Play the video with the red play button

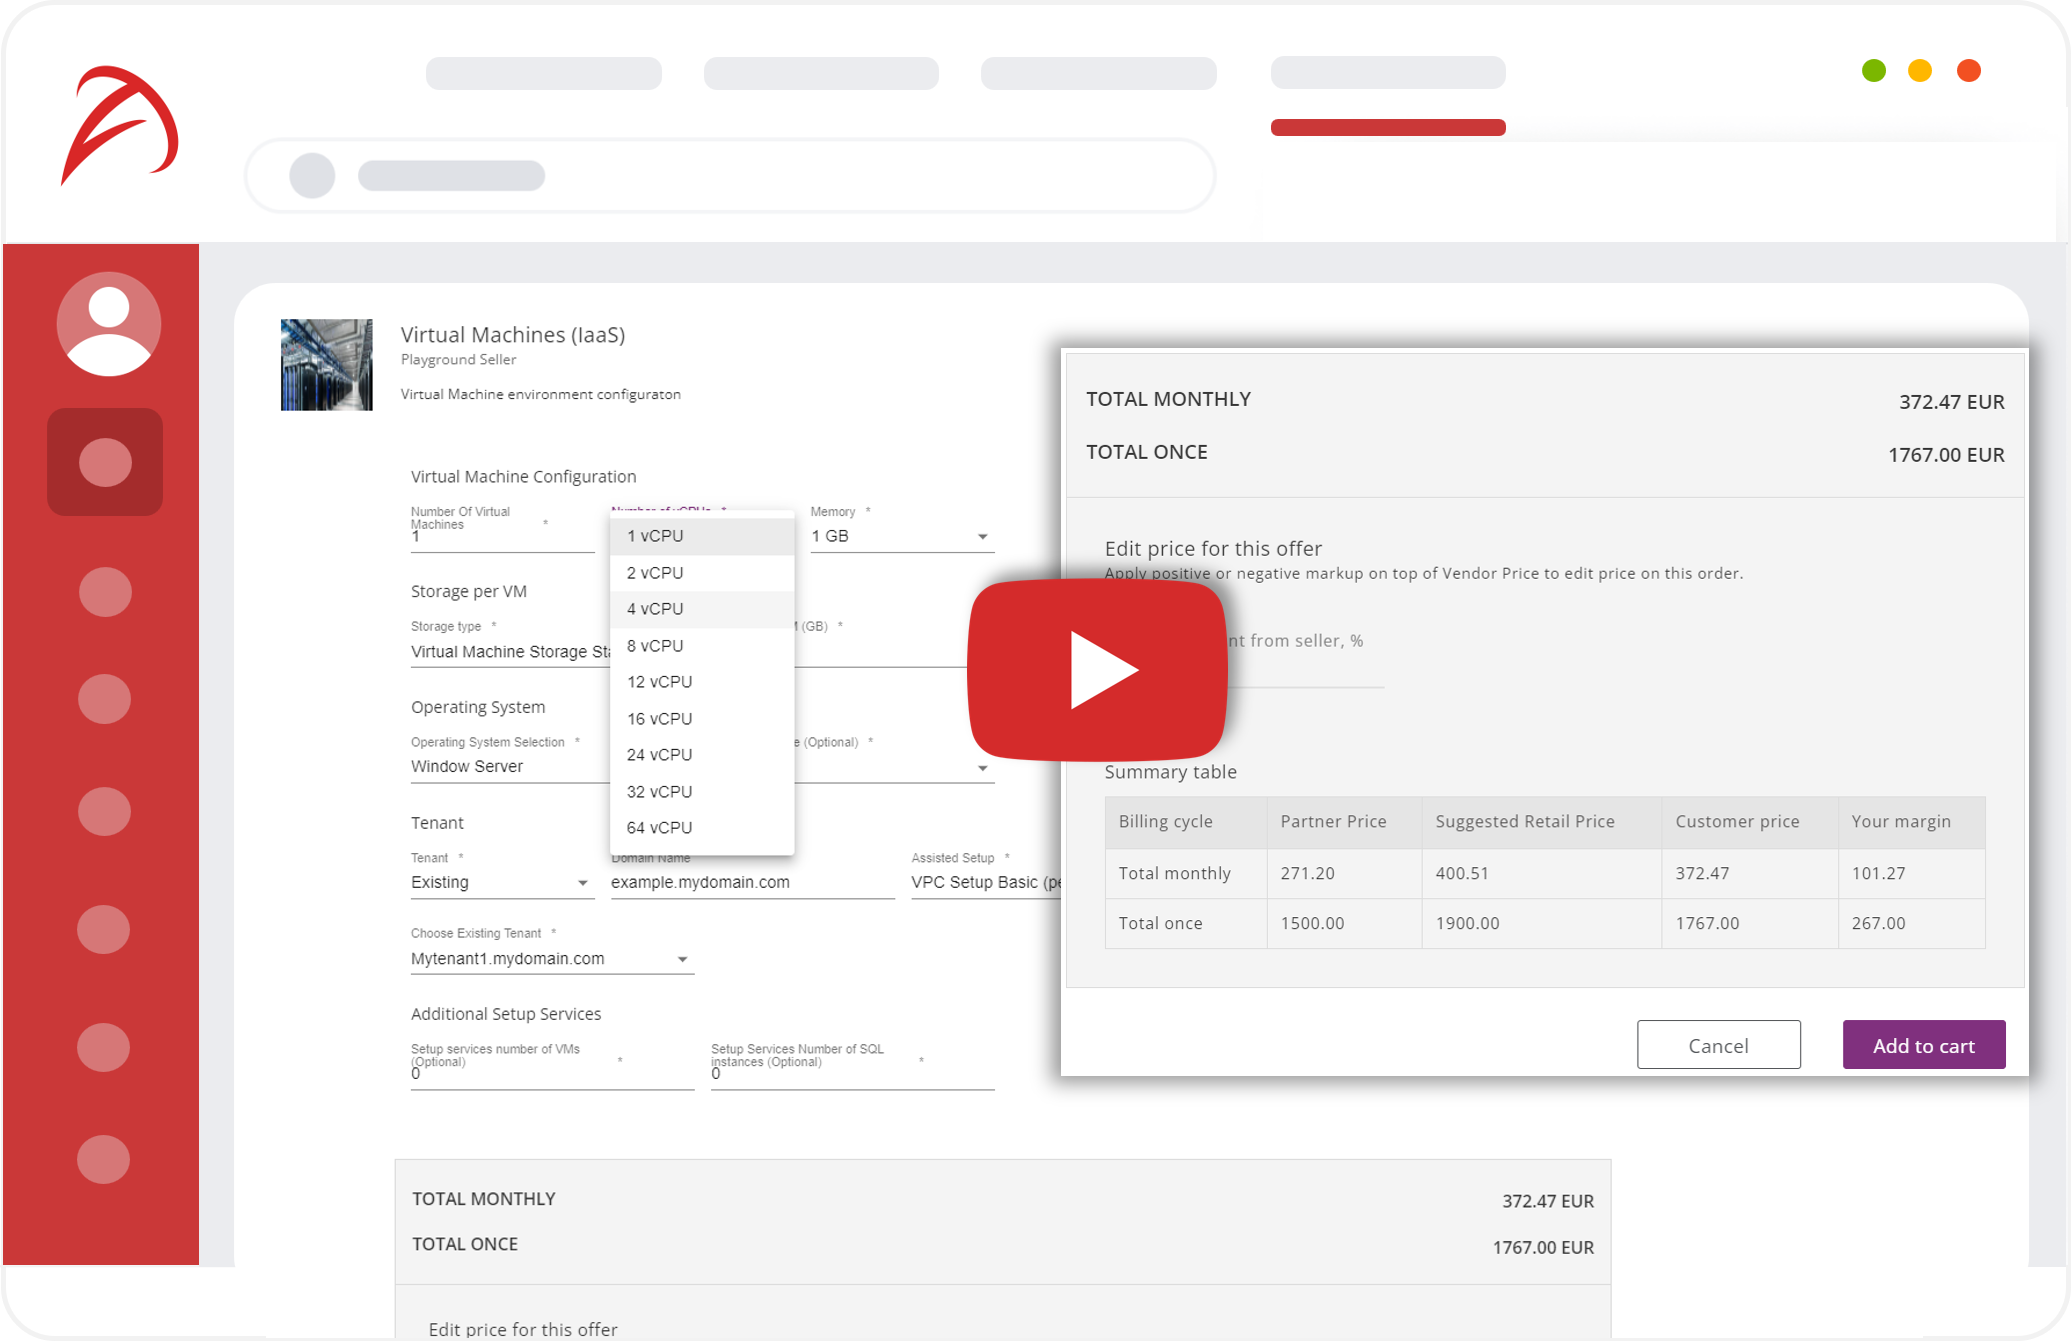1097,670
